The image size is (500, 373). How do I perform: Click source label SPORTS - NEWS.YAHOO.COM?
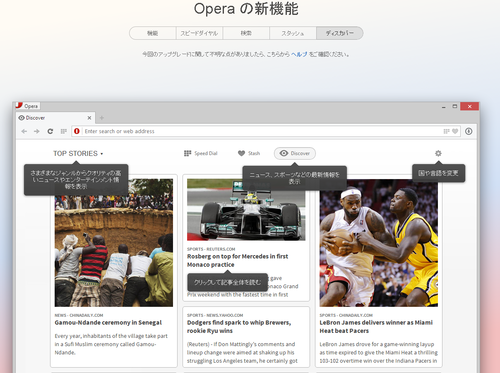click(x=215, y=315)
